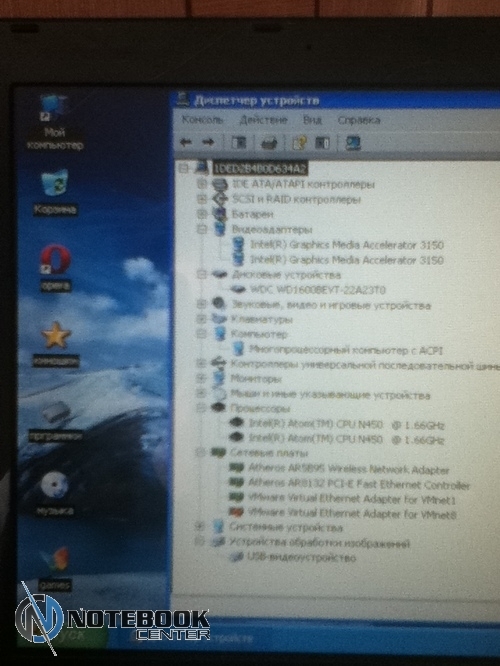The width and height of the screenshot is (500, 666).
Task: Open the Действие menu
Action: [263, 120]
